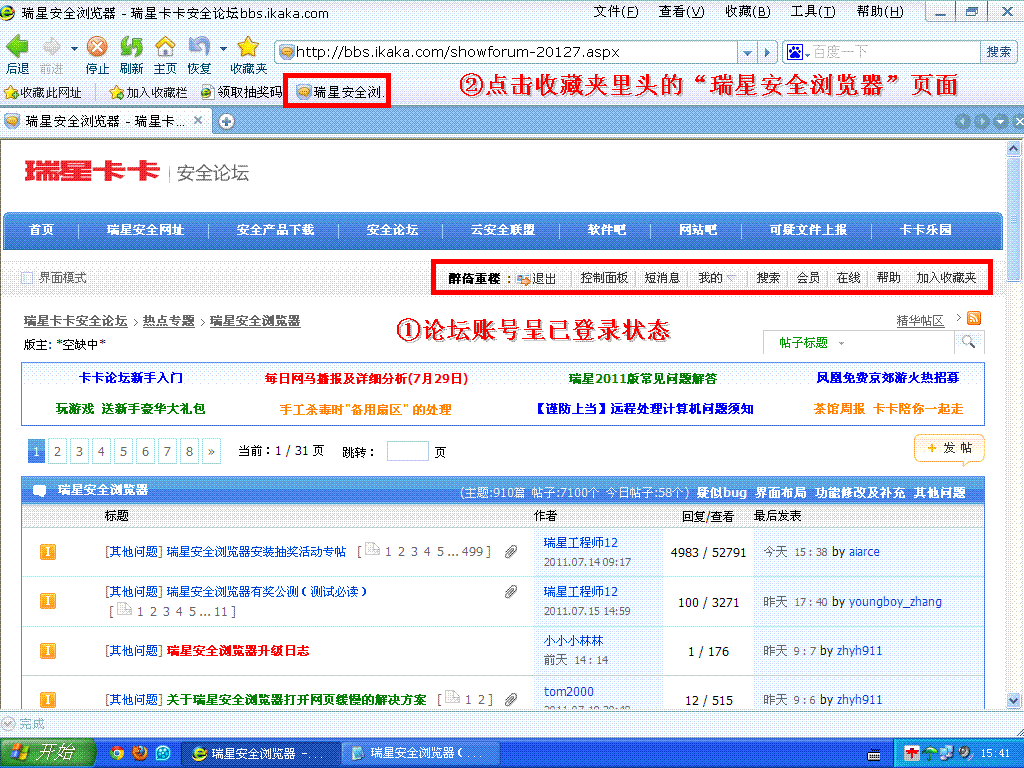Launch Firefox from the taskbar quick launch
This screenshot has width=1024, height=768.
140,753
